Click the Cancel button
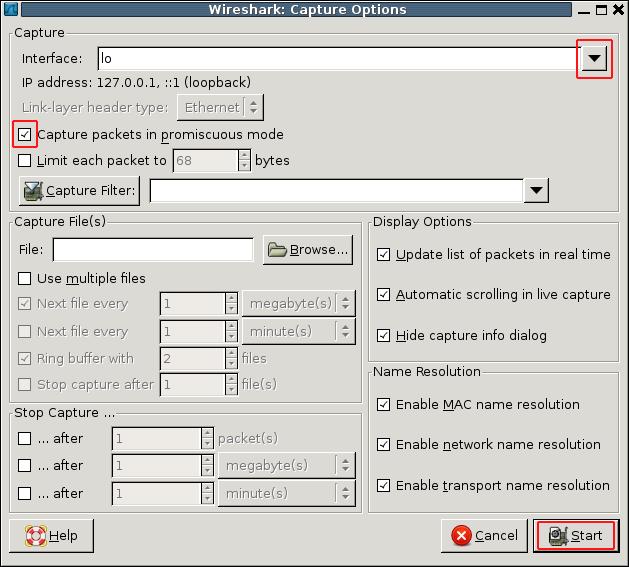629x567 pixels. (x=484, y=536)
